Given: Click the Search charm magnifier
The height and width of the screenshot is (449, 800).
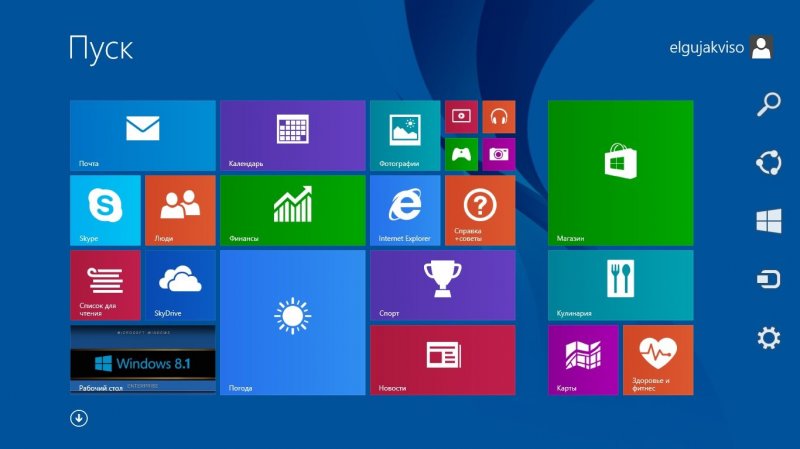Looking at the screenshot, I should click(768, 105).
